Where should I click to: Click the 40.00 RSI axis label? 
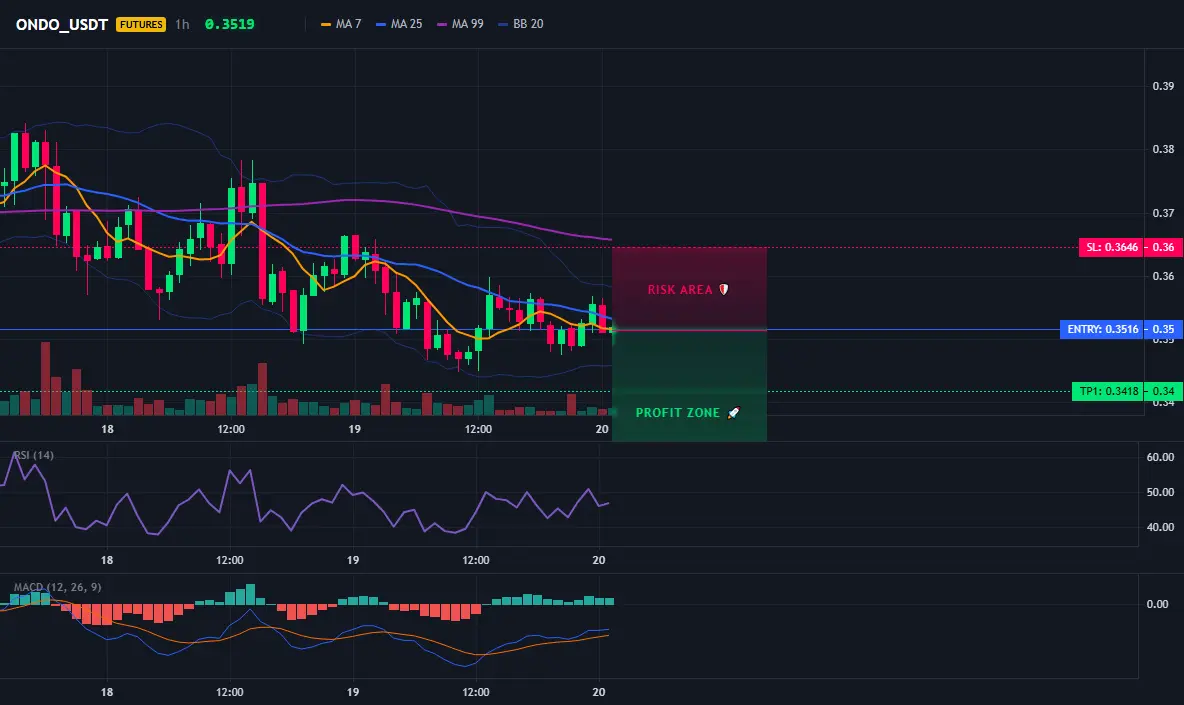(x=1160, y=527)
